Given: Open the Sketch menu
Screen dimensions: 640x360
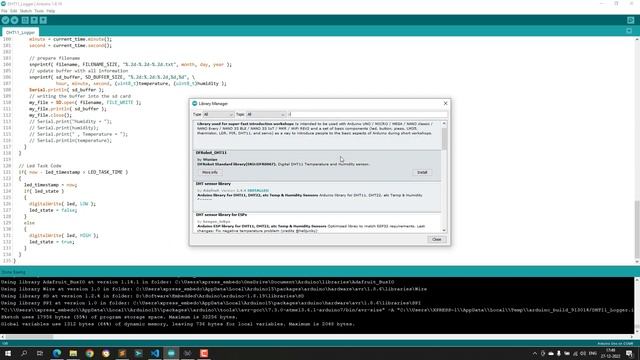Looking at the screenshot, I should point(26,11).
